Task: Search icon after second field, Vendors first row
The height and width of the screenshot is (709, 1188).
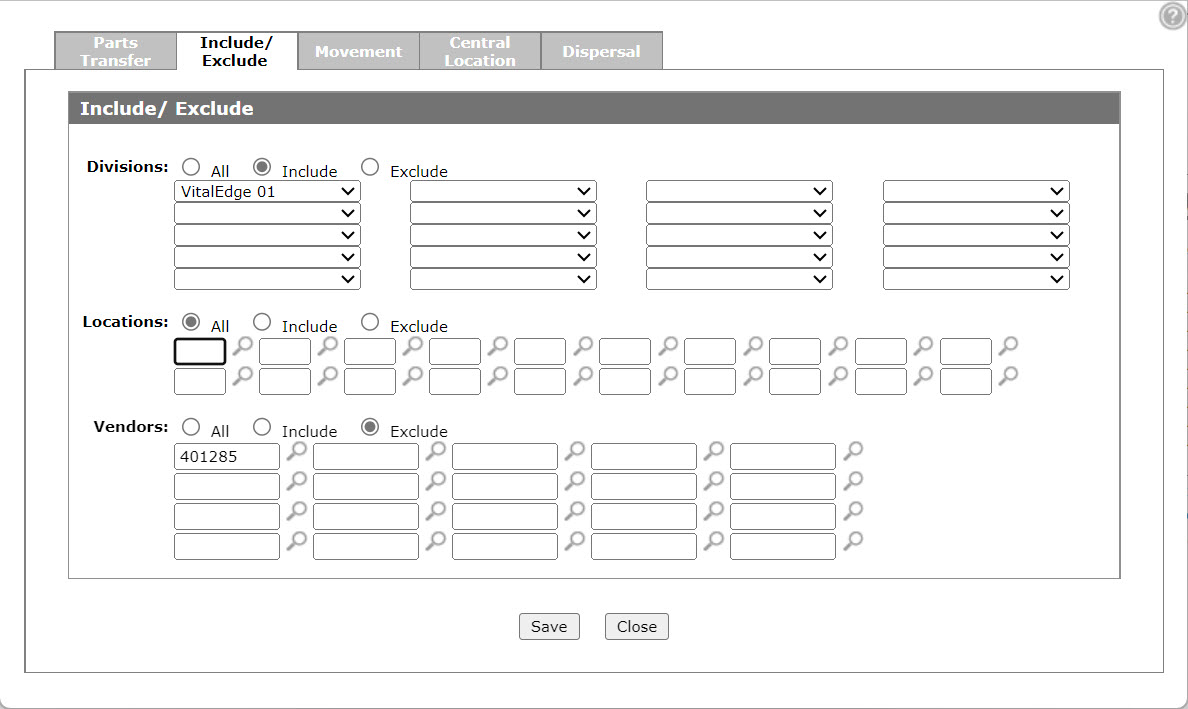Action: coord(436,451)
